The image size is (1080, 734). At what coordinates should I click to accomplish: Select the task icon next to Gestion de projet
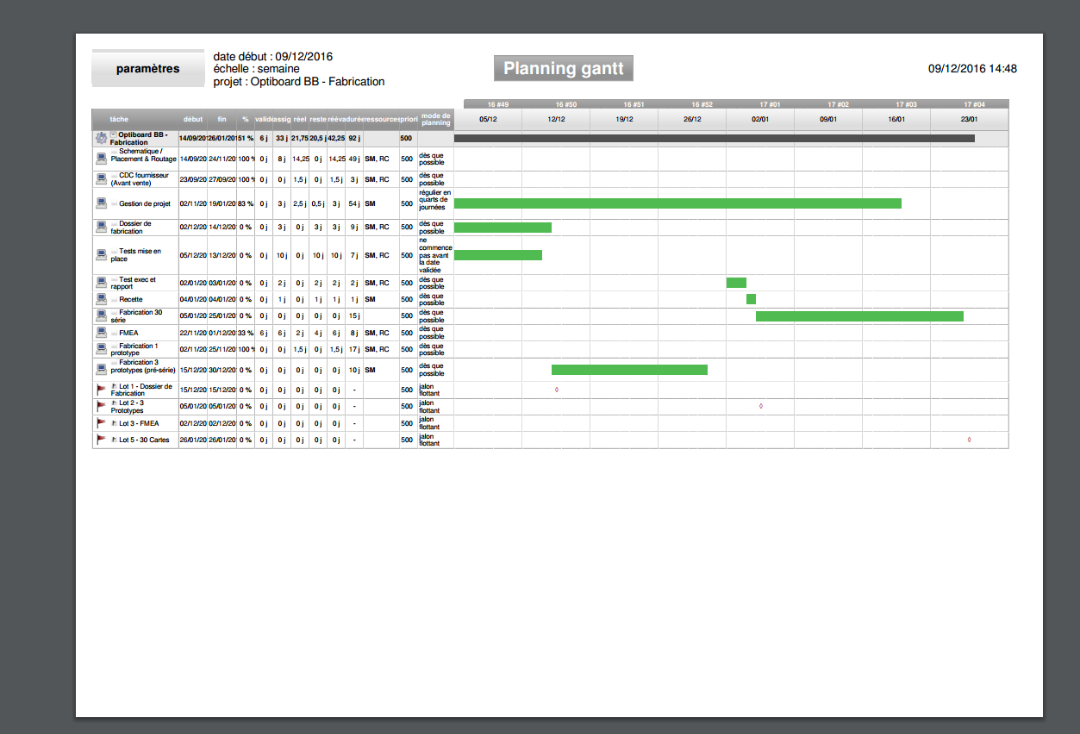(x=101, y=203)
